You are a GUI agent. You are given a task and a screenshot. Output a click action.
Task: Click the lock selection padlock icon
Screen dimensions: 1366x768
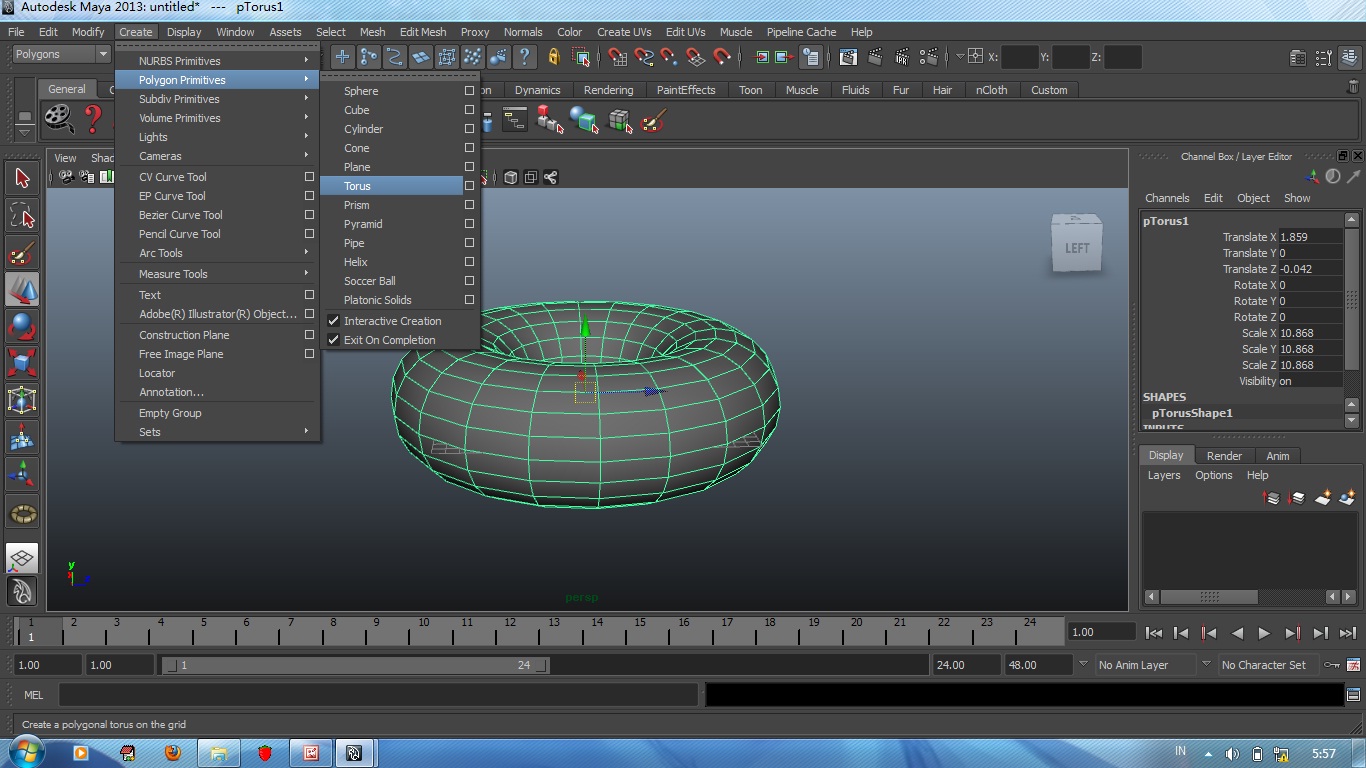point(554,57)
